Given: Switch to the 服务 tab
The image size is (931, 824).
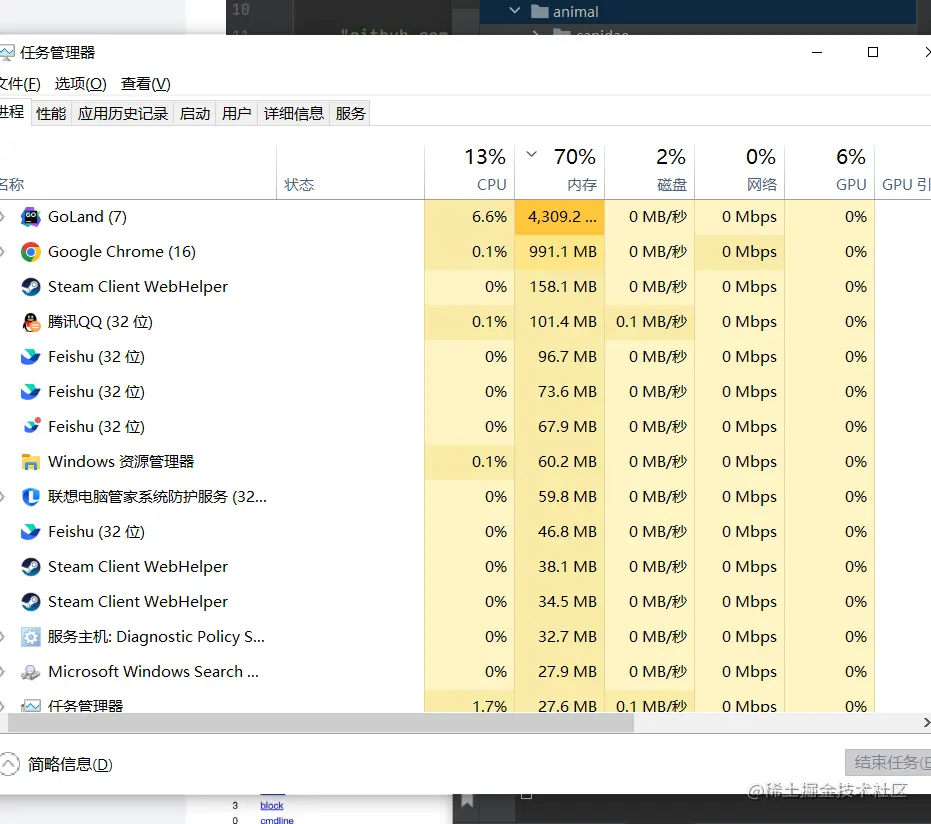Looking at the screenshot, I should [x=350, y=113].
